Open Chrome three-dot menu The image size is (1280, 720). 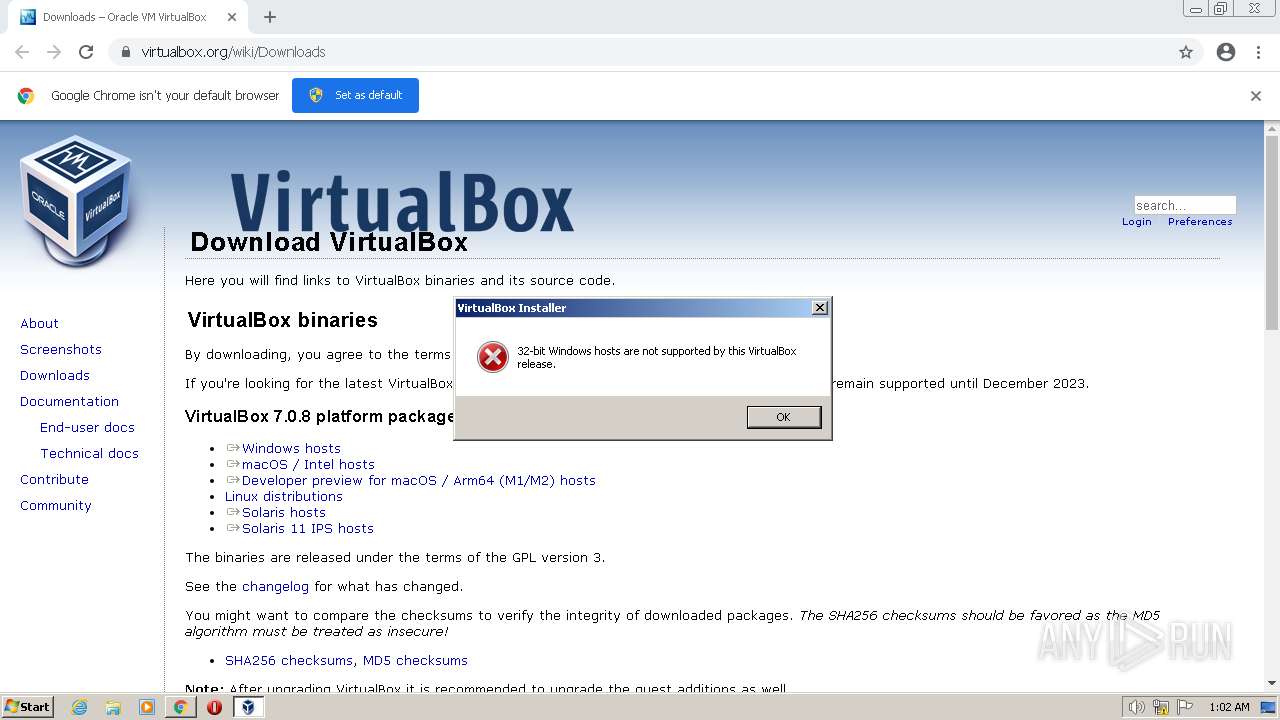[1258, 52]
